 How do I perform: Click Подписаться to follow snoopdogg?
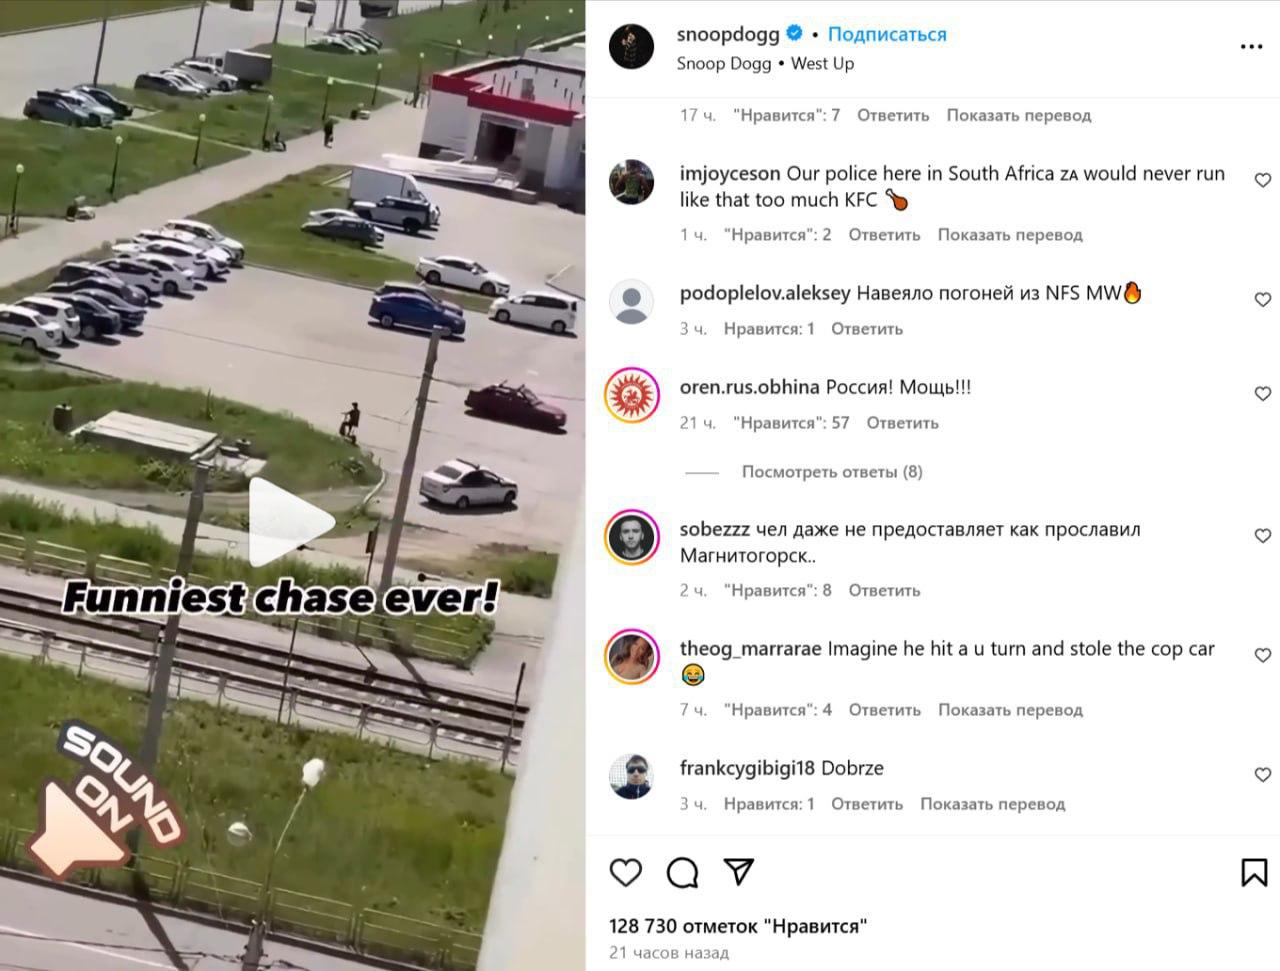click(x=887, y=34)
